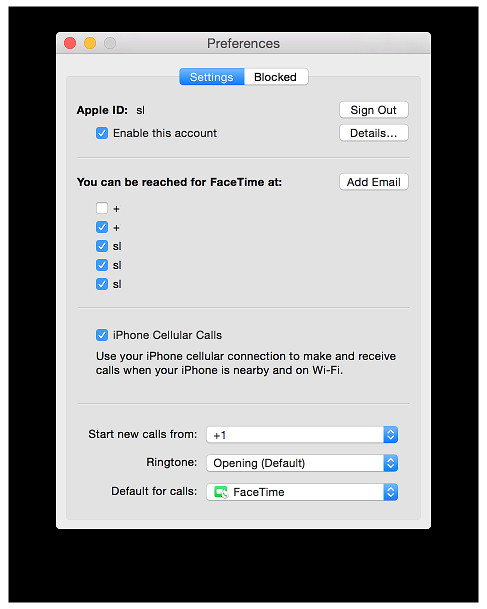
Task: Toggle Enable this account checkbox
Action: 102,133
